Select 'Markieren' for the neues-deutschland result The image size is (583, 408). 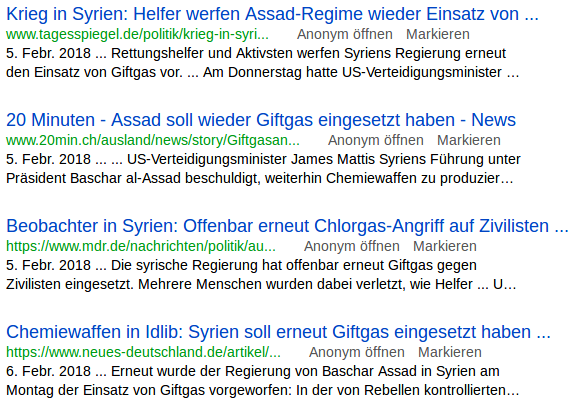click(x=450, y=352)
